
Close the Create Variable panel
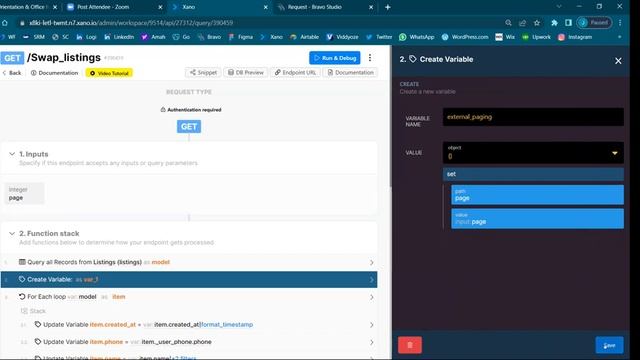tap(618, 61)
